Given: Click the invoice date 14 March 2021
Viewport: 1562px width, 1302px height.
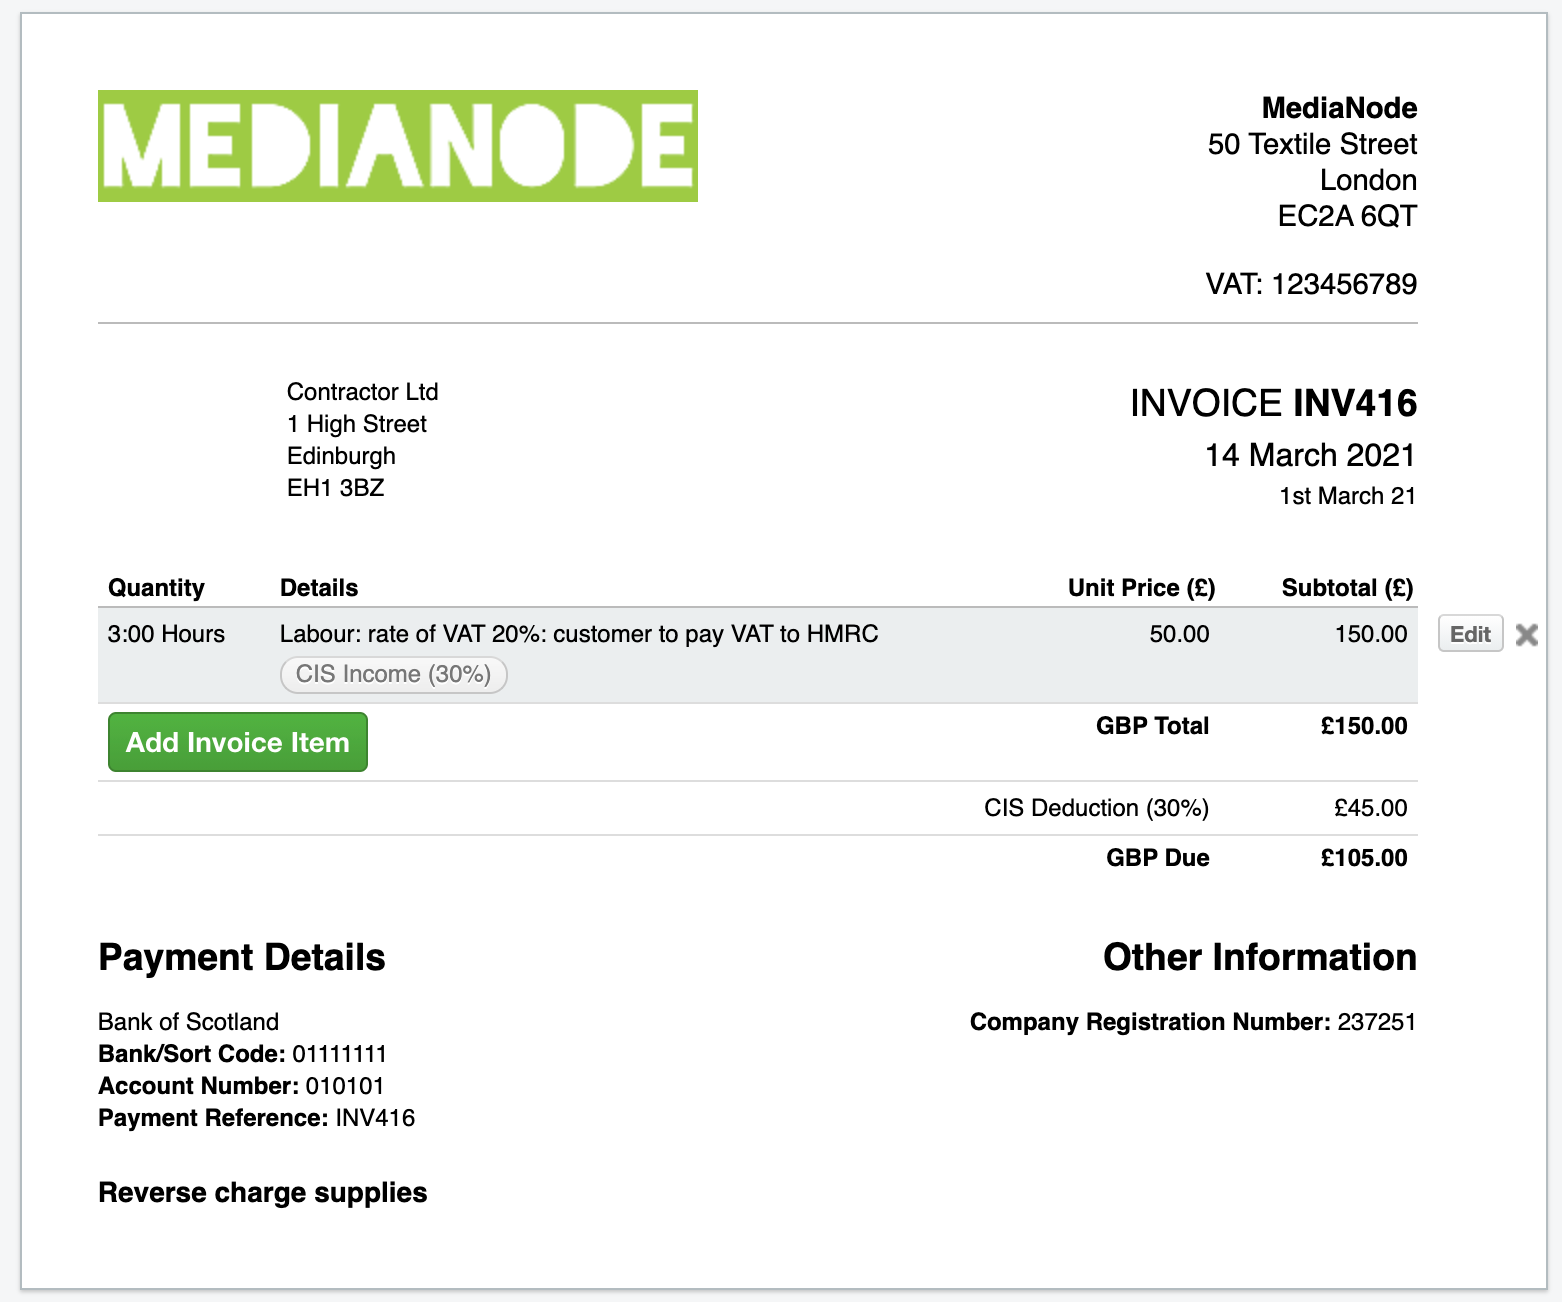Looking at the screenshot, I should tap(1310, 455).
